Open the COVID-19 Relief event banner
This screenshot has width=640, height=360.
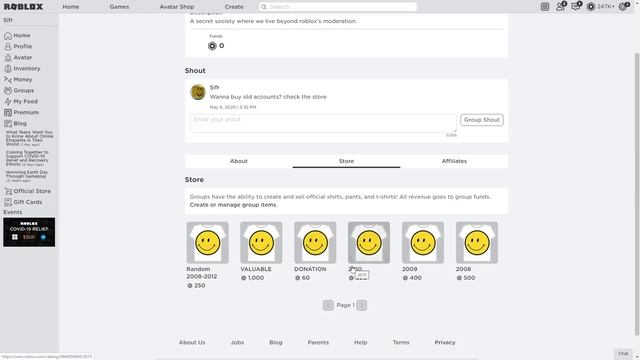click(29, 232)
